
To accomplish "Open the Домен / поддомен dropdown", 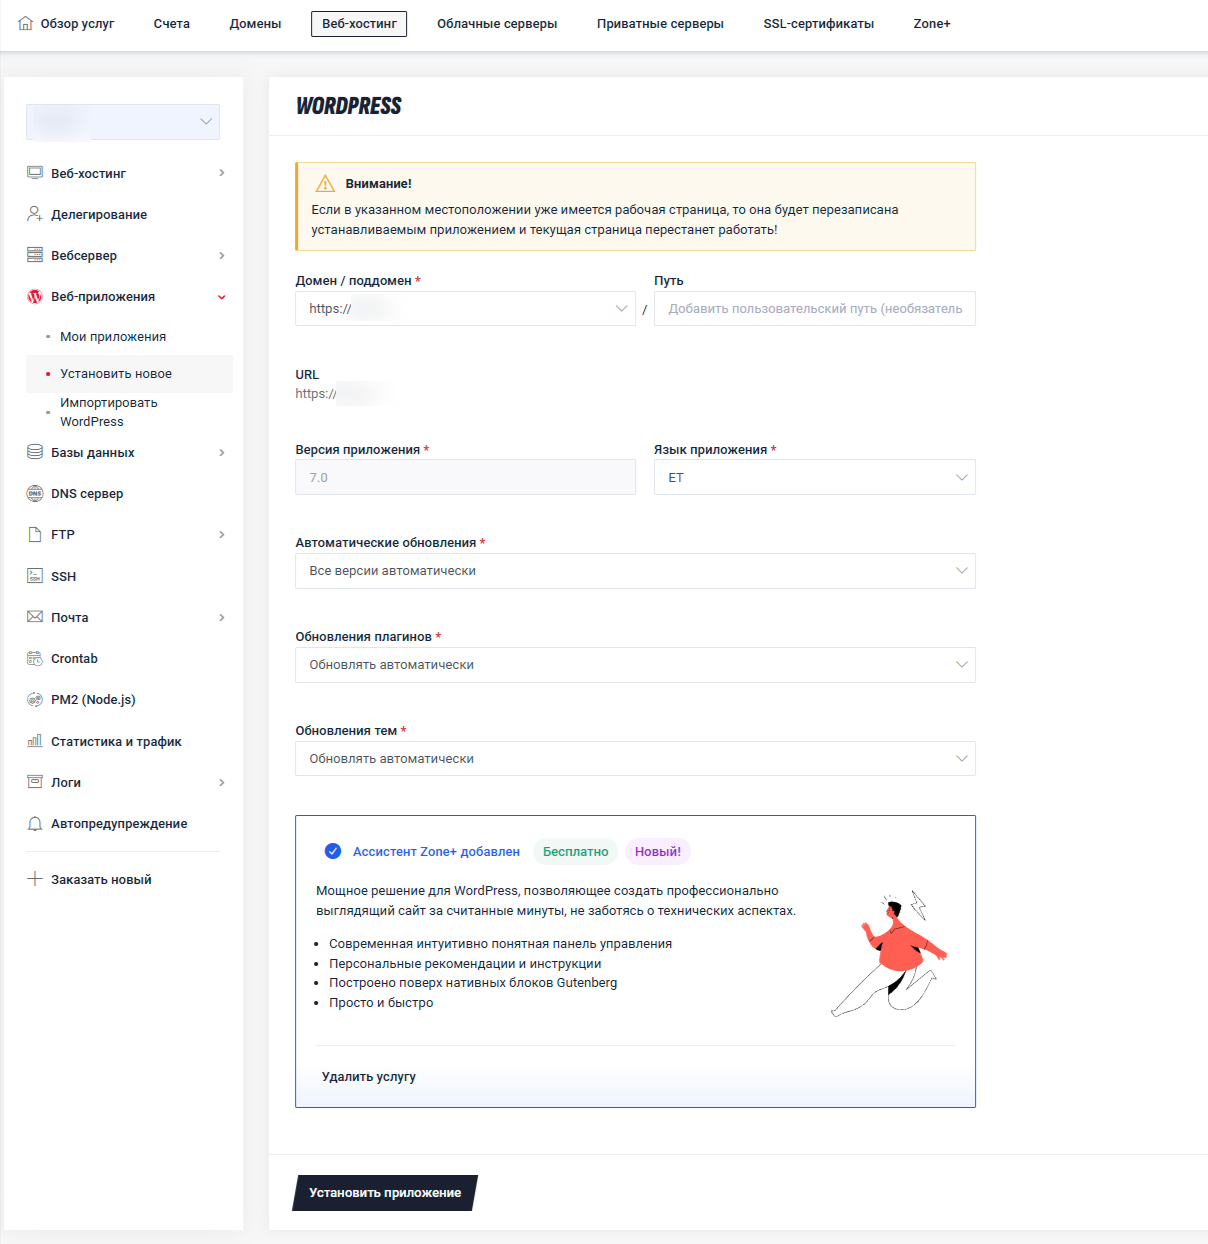I will point(465,308).
